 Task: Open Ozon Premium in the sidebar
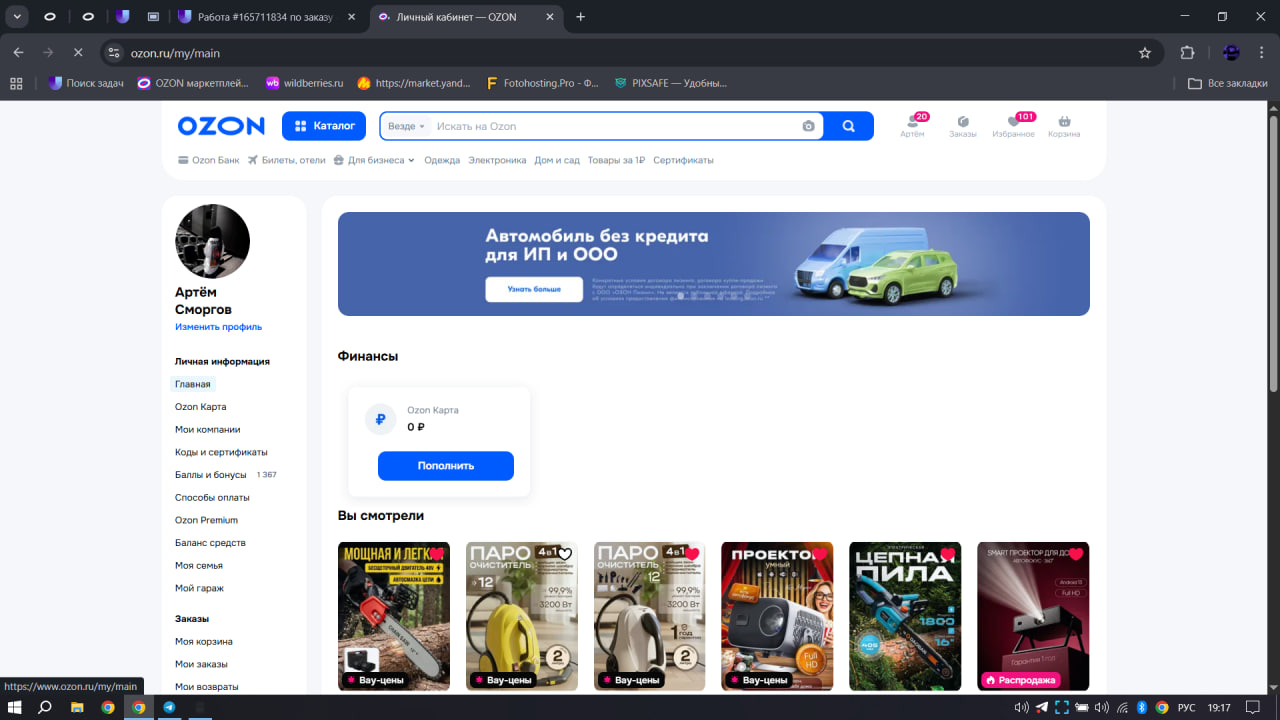pyautogui.click(x=206, y=520)
